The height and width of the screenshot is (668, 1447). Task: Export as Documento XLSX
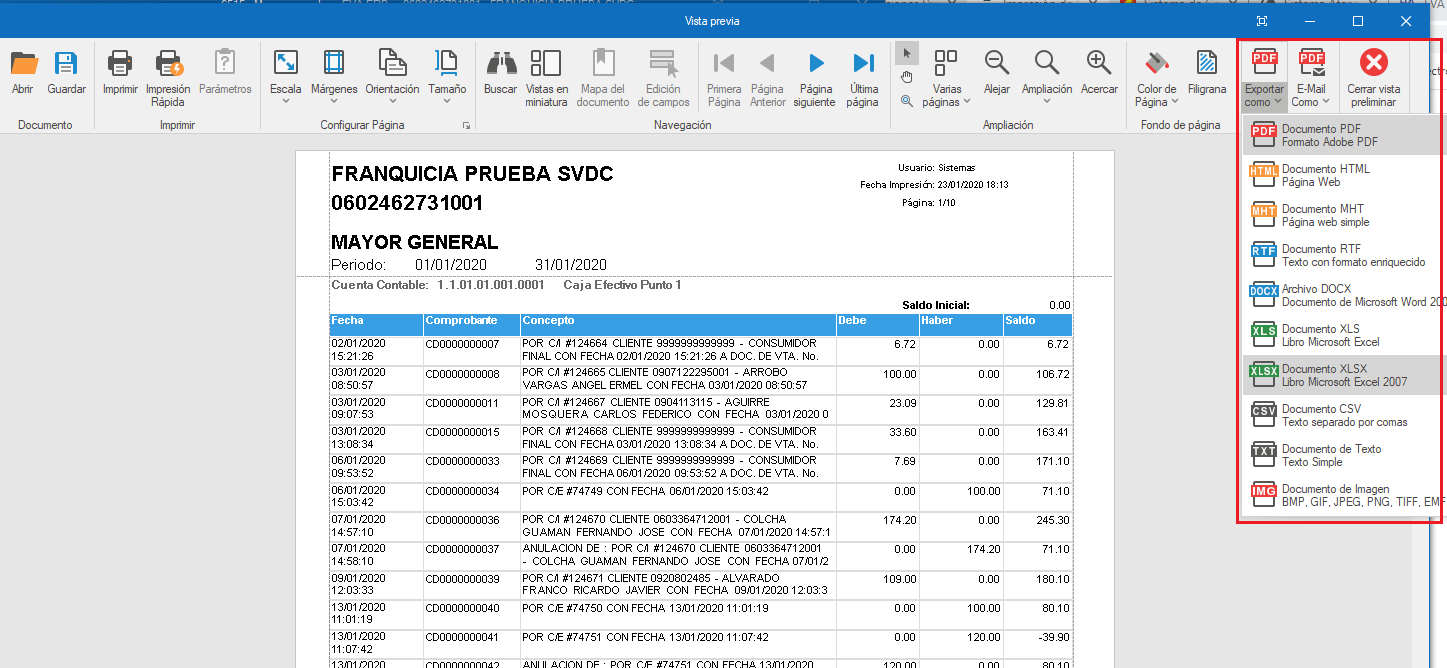1342,375
